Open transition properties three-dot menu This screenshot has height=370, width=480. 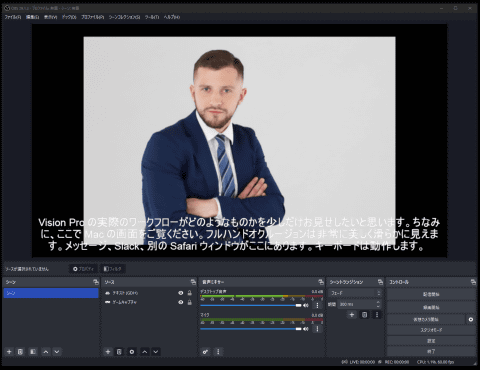[377, 315]
